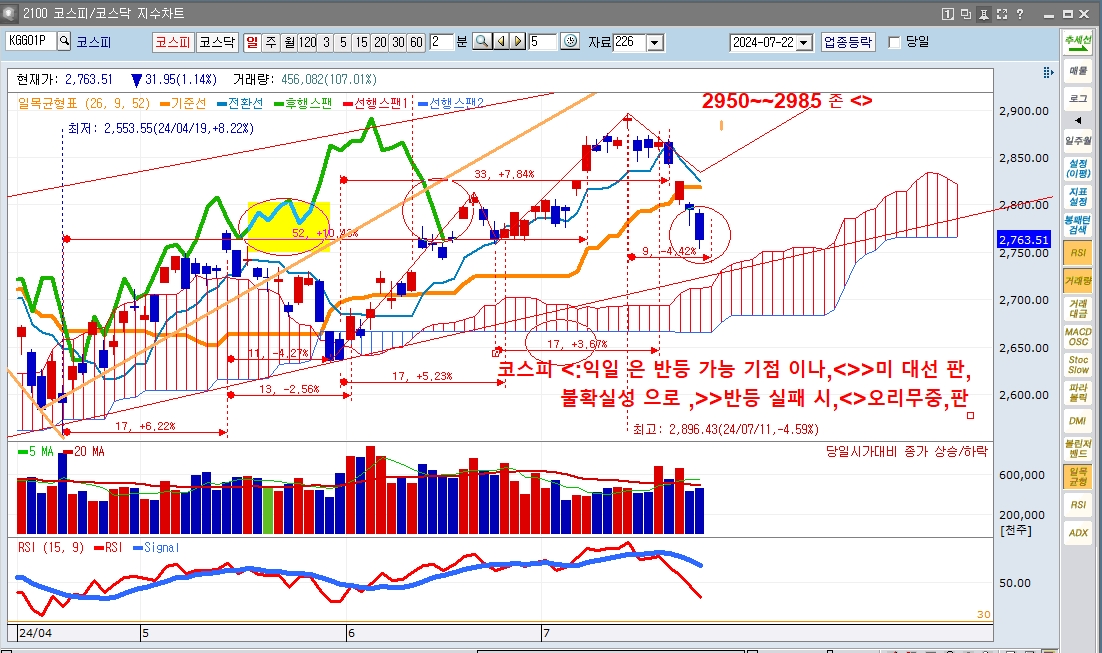Screen dimensions: 1102x653
Task: Click the 20 MA volume legend
Action: point(84,451)
